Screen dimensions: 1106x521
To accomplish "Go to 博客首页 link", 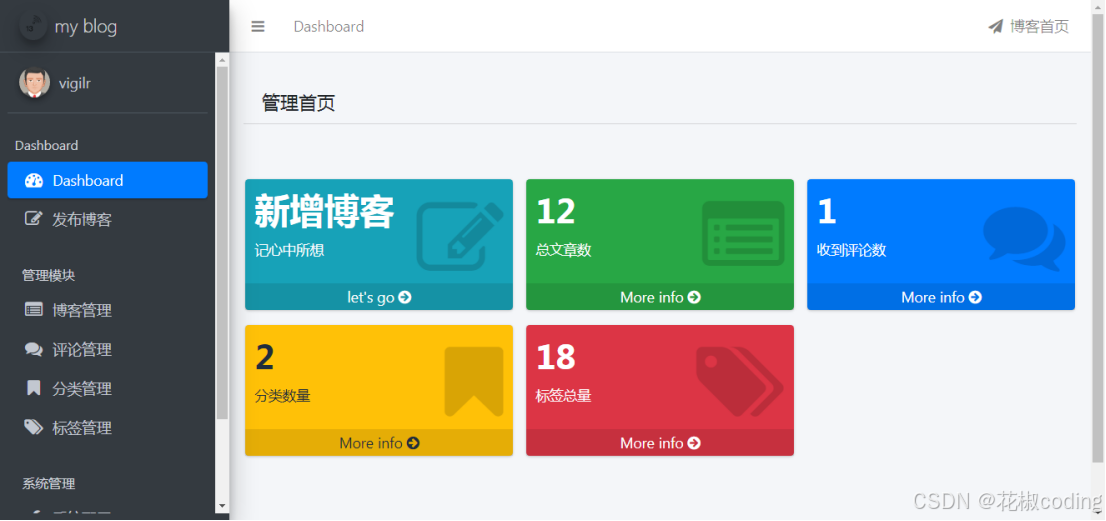I will point(1028,27).
